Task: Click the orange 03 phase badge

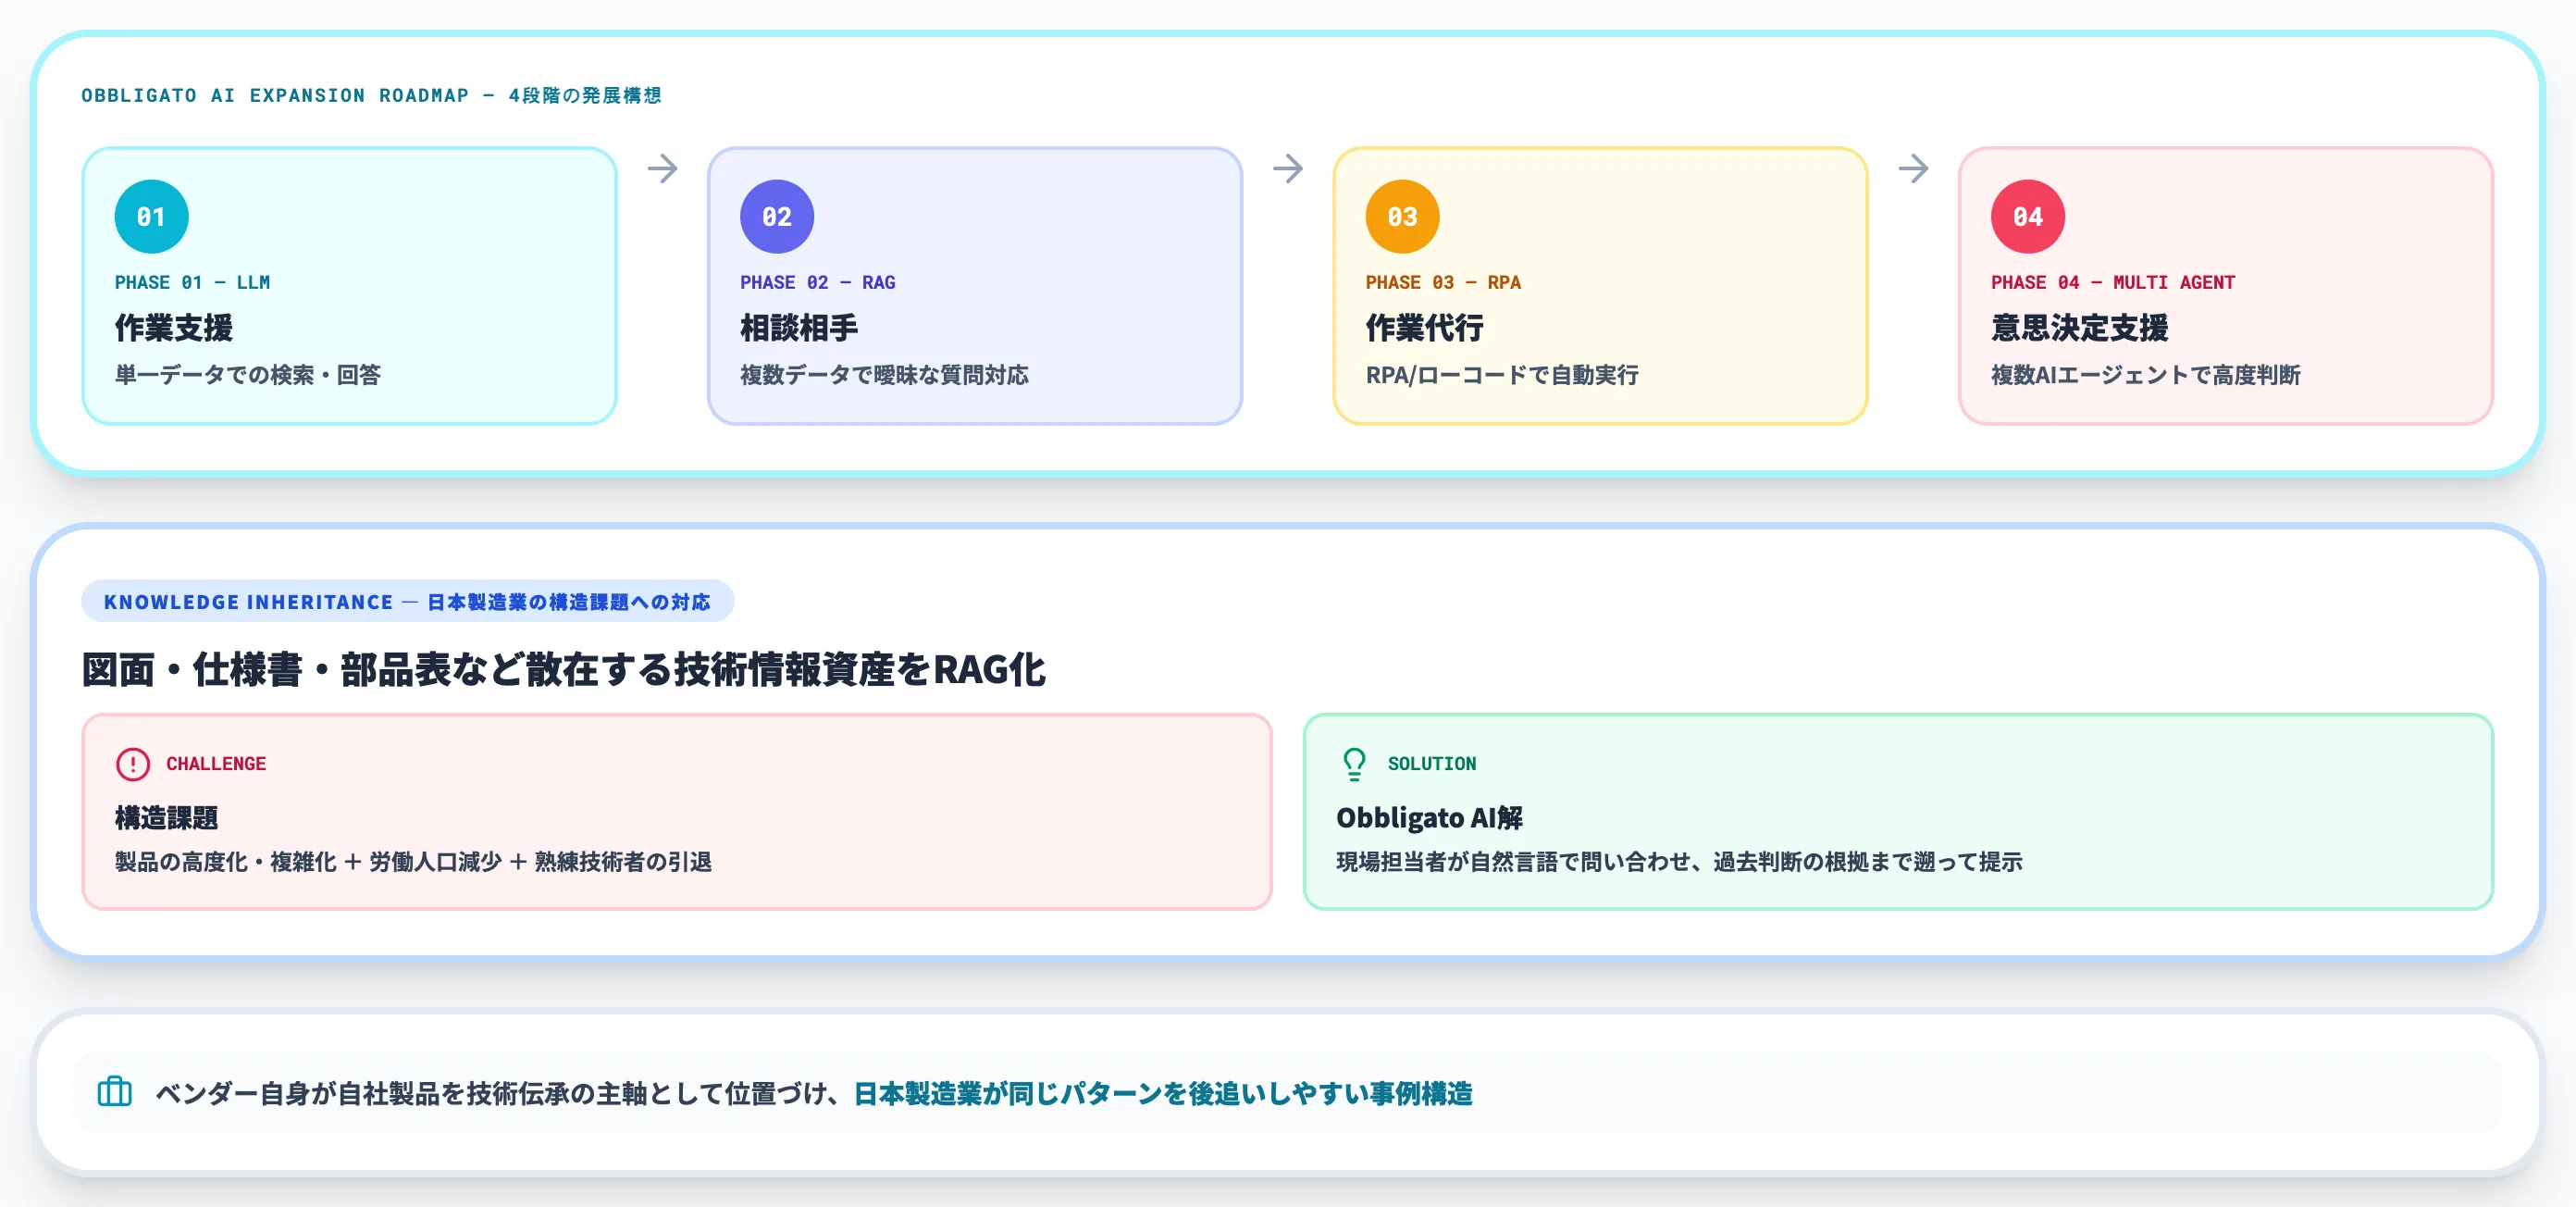Action: pyautogui.click(x=1402, y=216)
